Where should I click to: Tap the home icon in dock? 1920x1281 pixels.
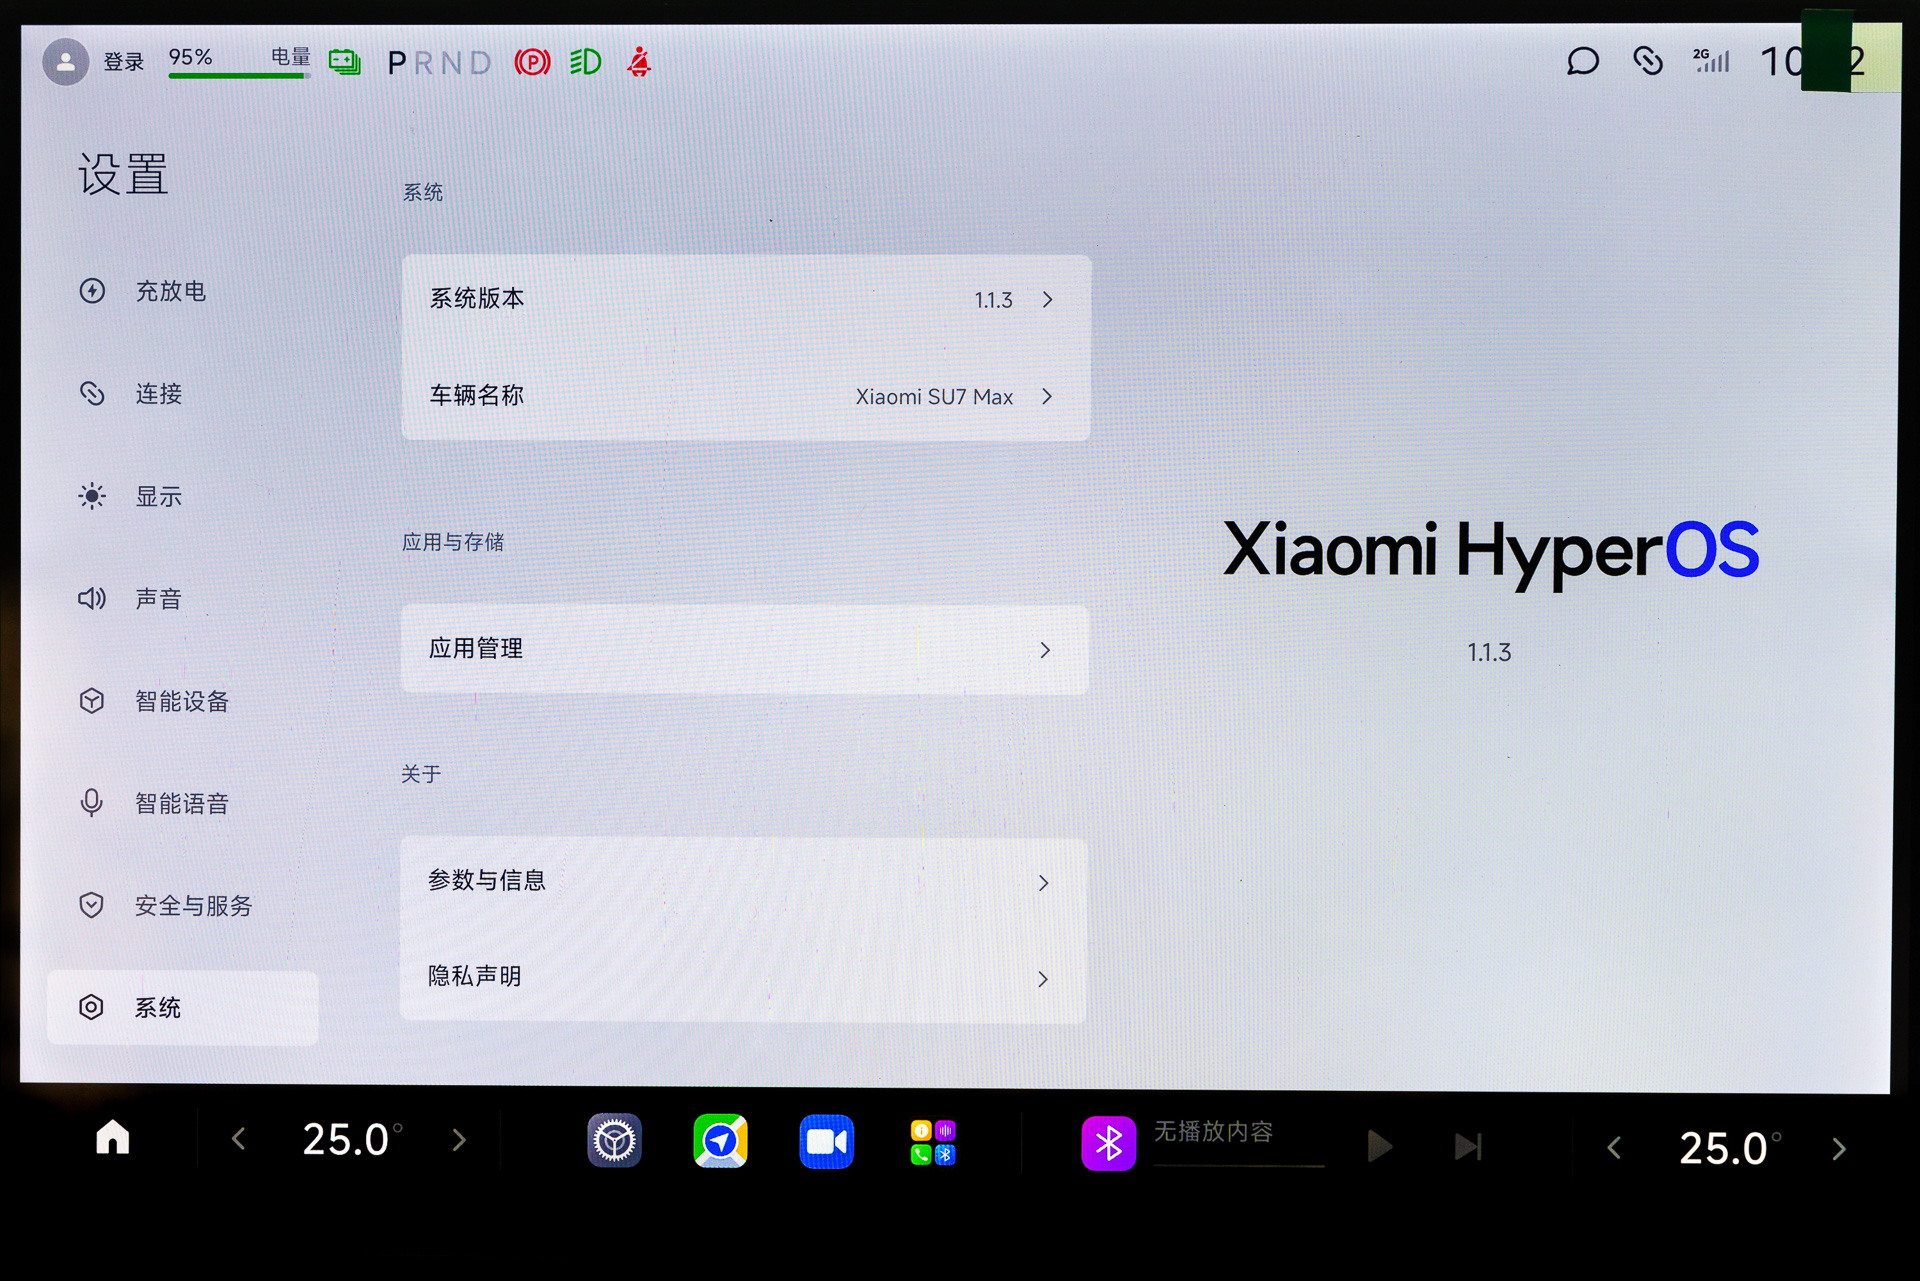(x=113, y=1138)
